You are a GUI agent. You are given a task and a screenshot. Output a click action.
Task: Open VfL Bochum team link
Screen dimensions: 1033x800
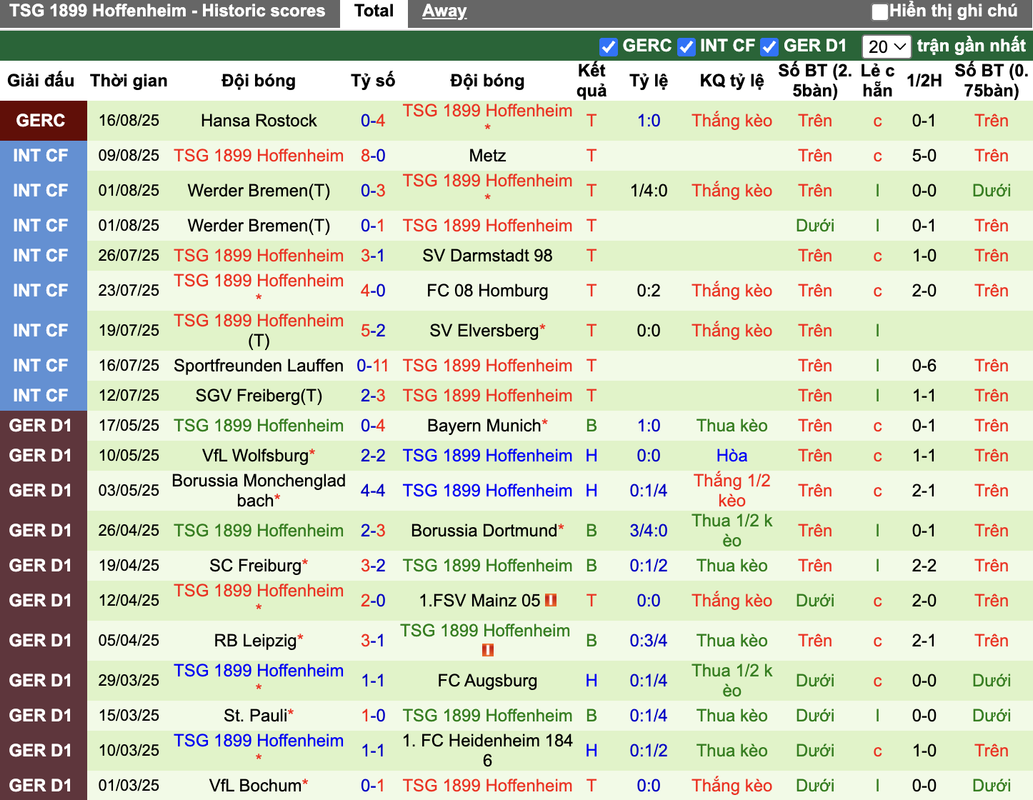pyautogui.click(x=256, y=786)
